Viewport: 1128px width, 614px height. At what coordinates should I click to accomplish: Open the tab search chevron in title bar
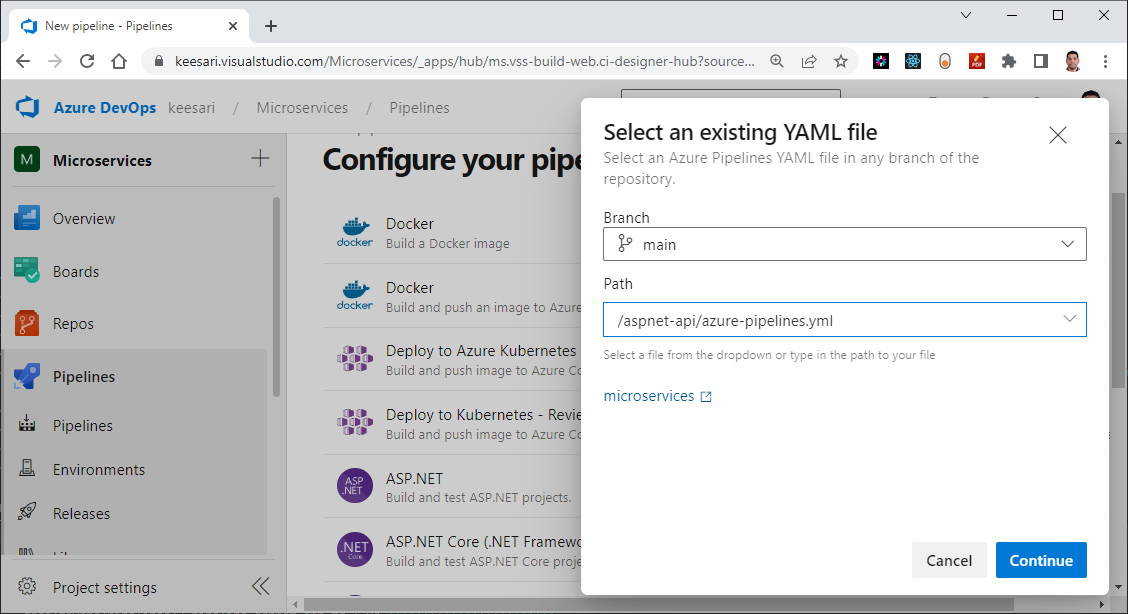click(x=966, y=15)
